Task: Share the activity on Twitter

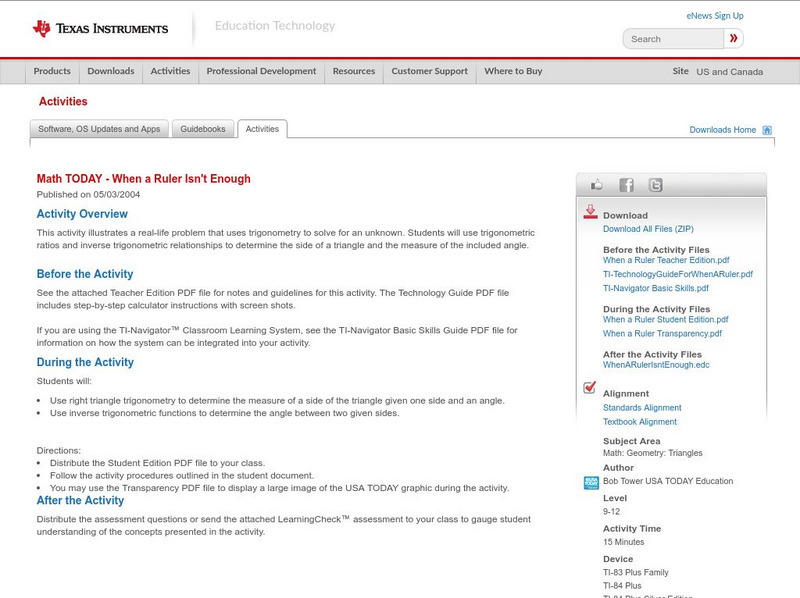Action: (656, 185)
